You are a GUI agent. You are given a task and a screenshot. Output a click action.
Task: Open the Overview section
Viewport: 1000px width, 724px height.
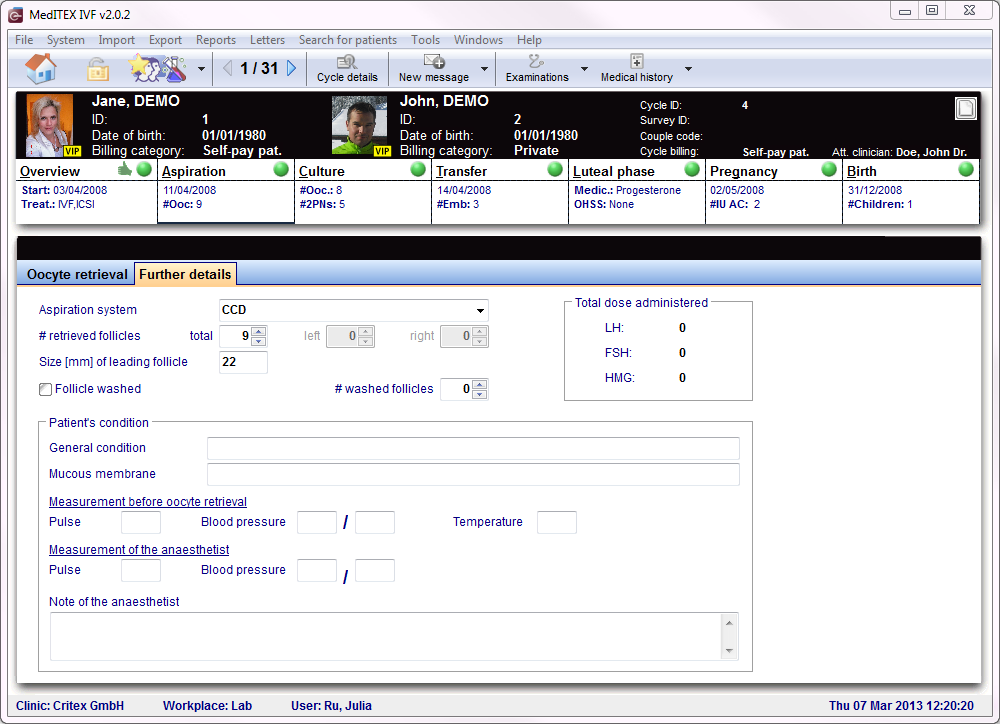tap(50, 172)
